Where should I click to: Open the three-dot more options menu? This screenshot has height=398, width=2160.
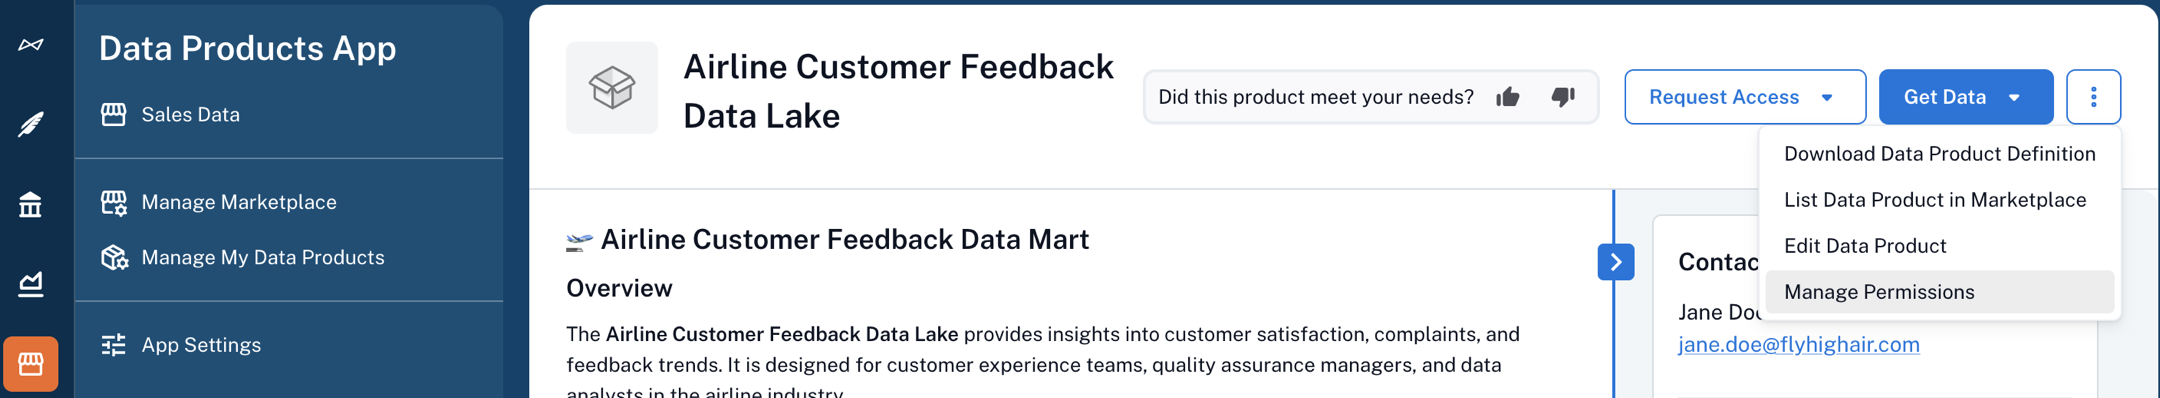click(x=2093, y=97)
